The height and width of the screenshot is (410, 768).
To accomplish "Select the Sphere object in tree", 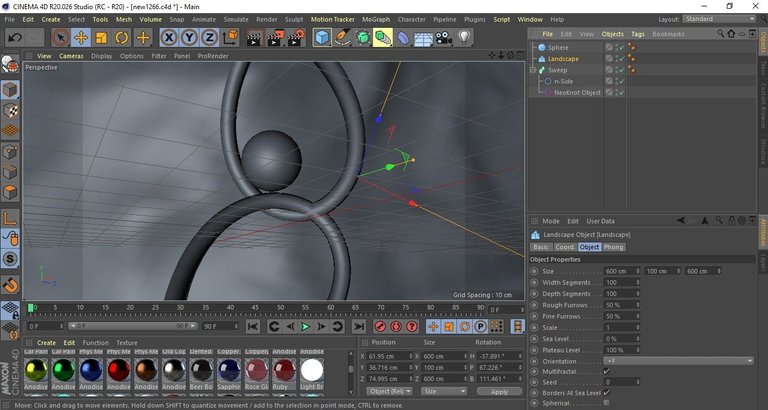I will click(x=558, y=48).
